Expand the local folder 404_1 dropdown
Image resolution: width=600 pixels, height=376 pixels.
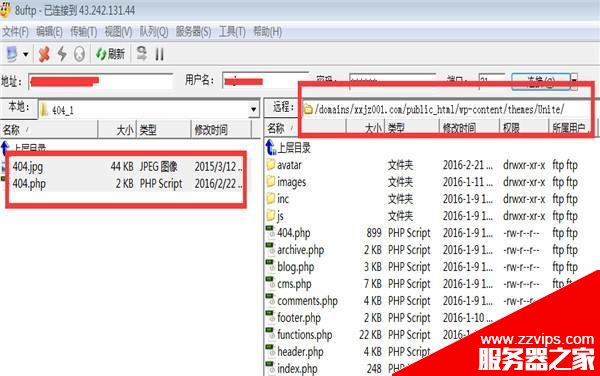coord(253,110)
